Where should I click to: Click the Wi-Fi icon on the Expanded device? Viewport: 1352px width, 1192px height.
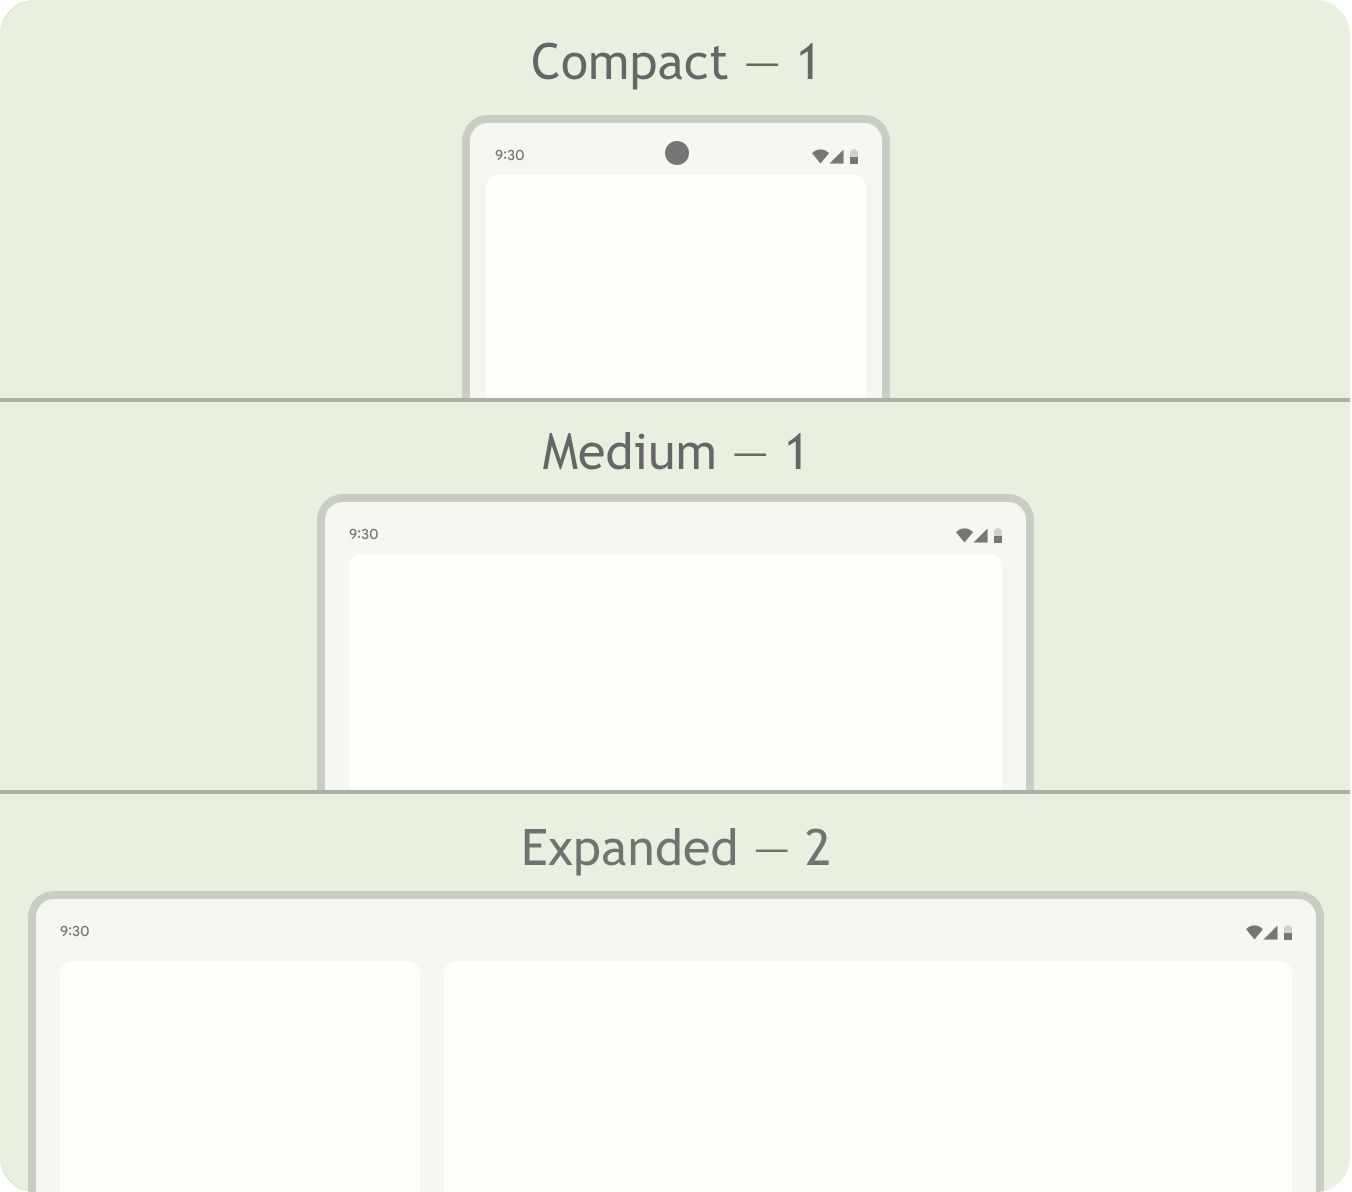tap(1254, 932)
